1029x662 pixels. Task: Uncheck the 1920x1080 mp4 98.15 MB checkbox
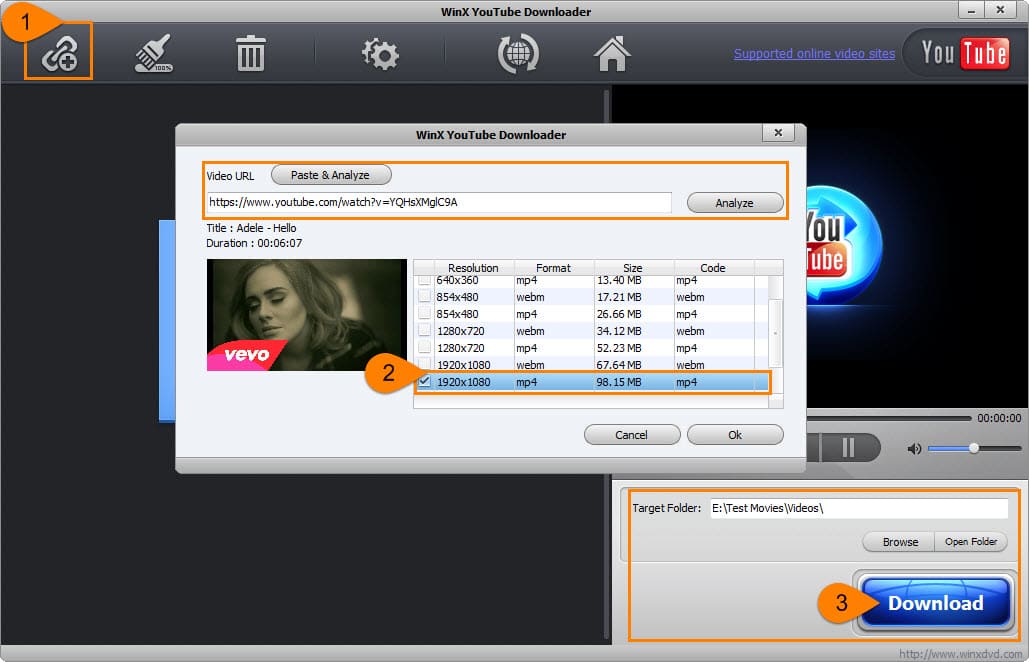(x=424, y=381)
